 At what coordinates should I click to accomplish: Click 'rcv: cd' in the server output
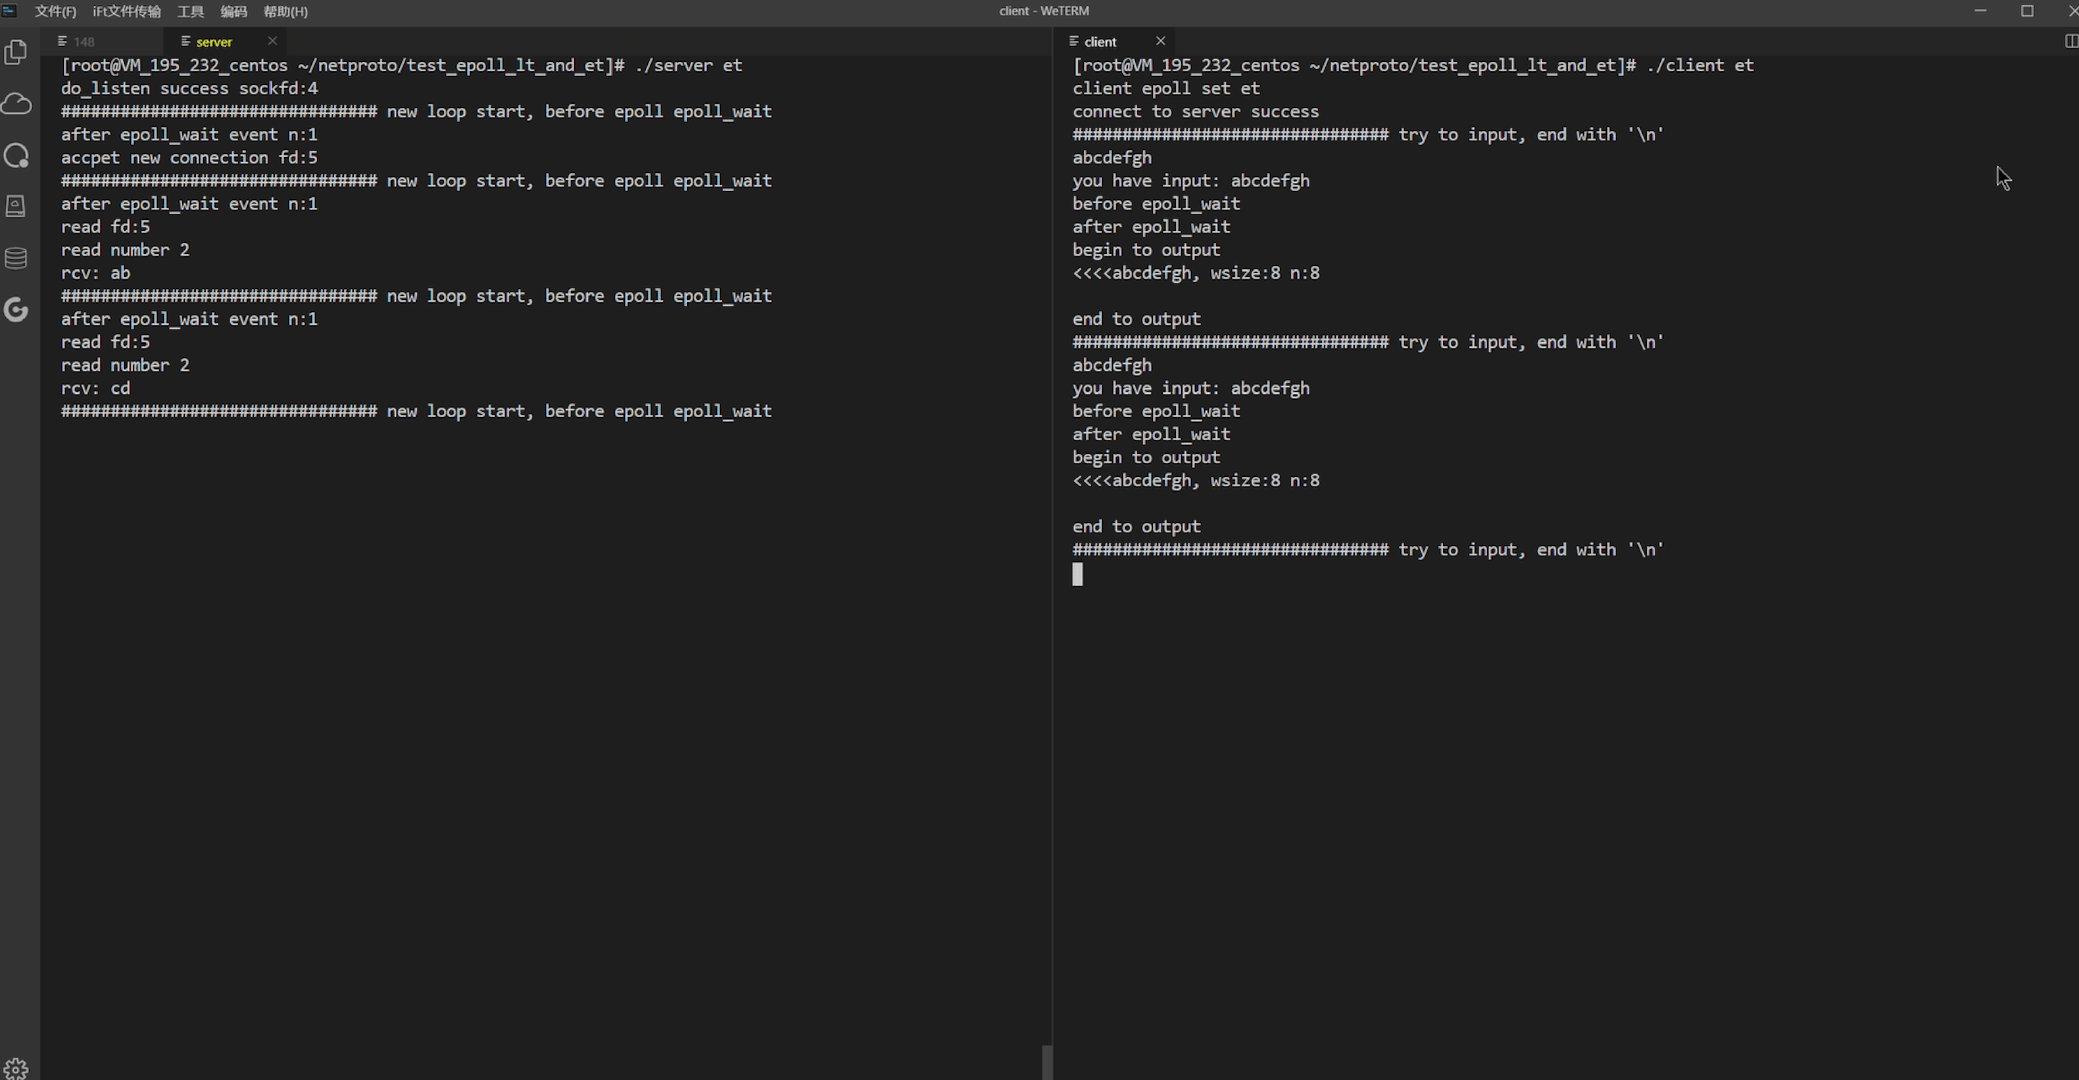click(x=95, y=388)
